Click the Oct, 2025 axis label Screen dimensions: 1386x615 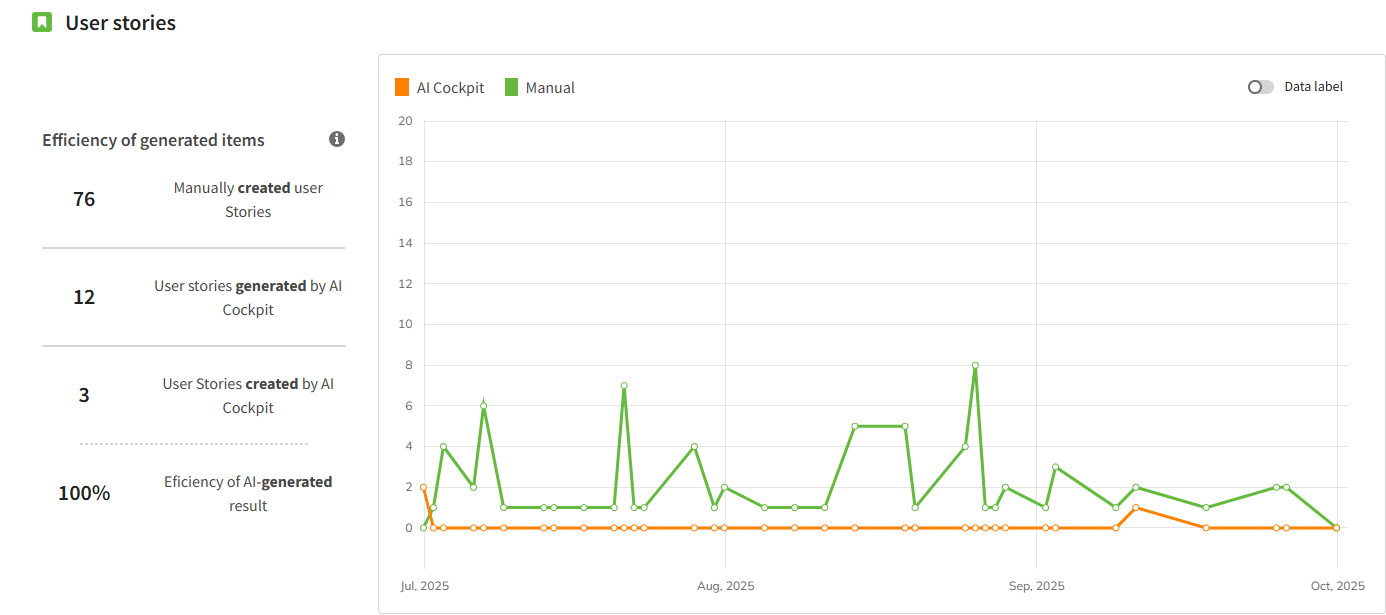coord(1337,586)
